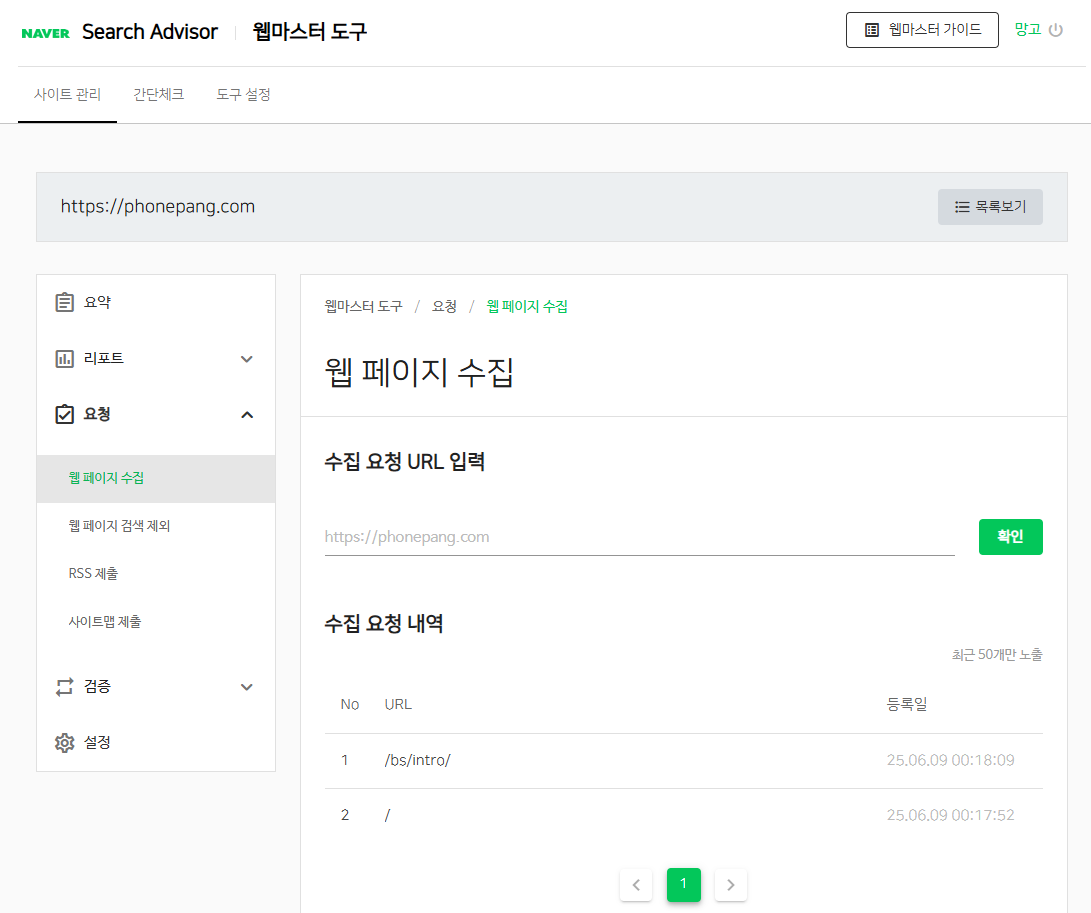
Task: Open the 검증 sidebar menu
Action: point(156,687)
